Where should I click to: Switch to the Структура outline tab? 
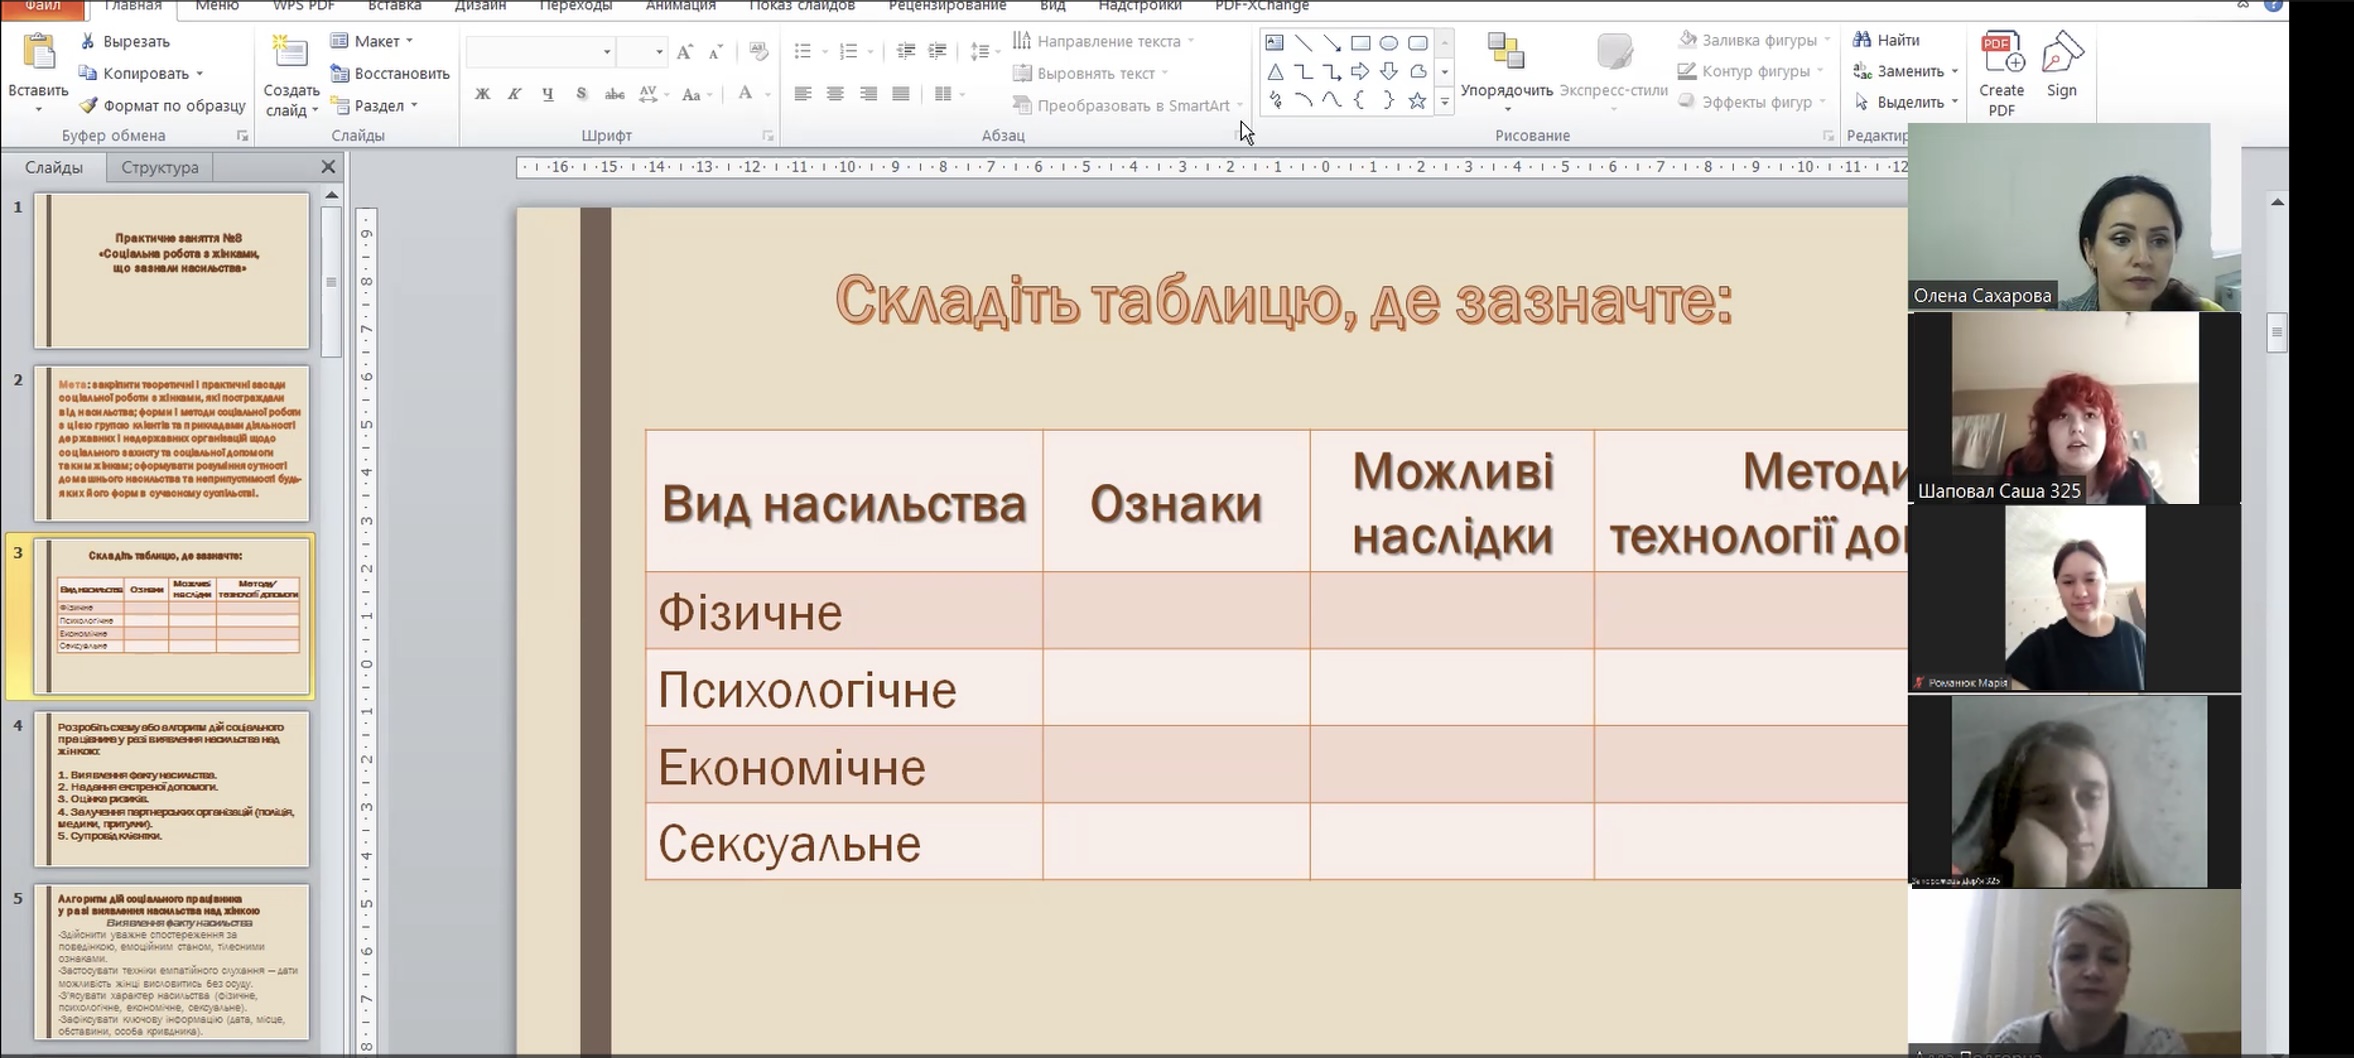click(x=160, y=167)
